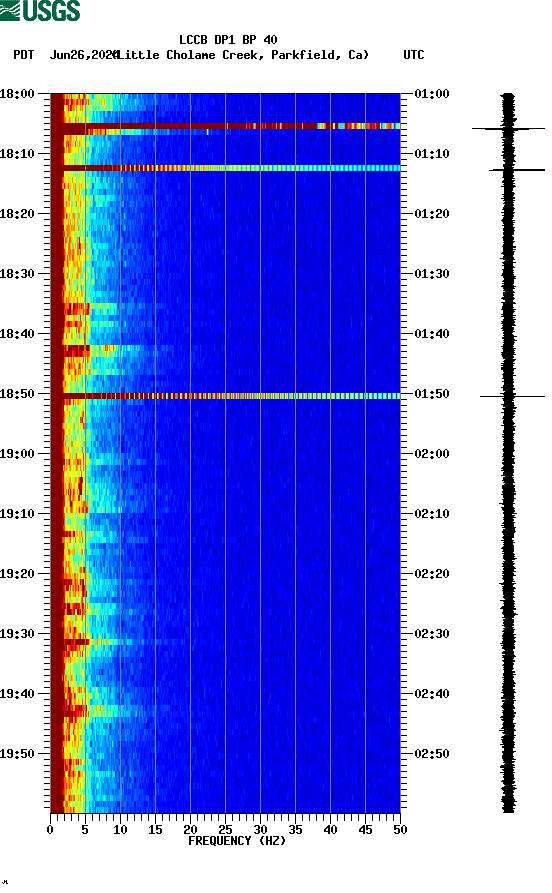
Task: Click the 19:30 PDT time label
Action: (x=17, y=634)
